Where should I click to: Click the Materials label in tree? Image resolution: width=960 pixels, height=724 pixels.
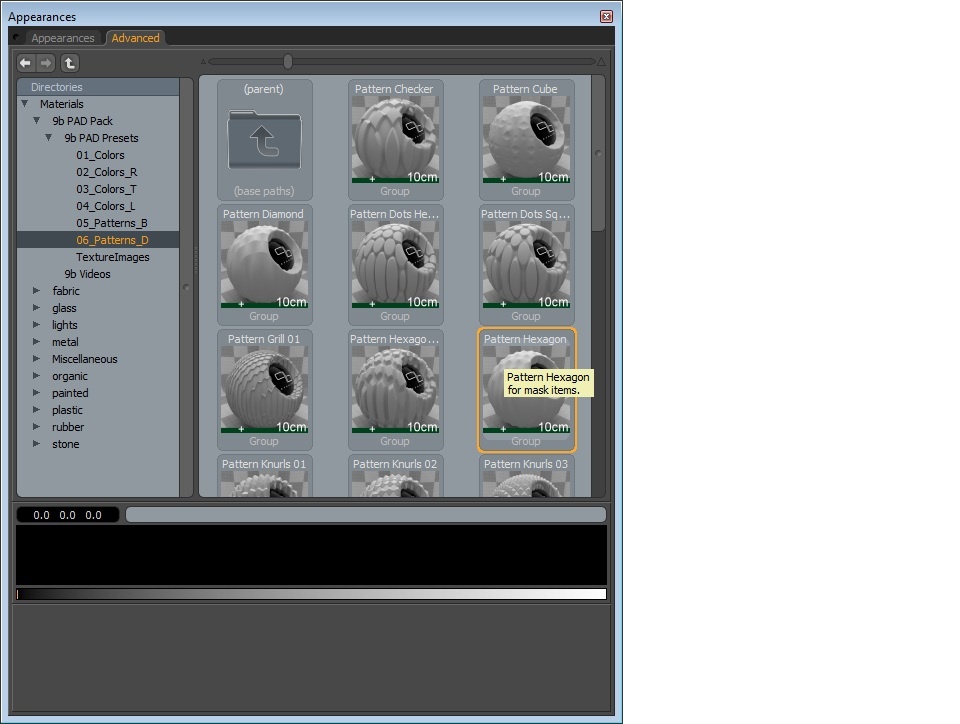tap(61, 104)
